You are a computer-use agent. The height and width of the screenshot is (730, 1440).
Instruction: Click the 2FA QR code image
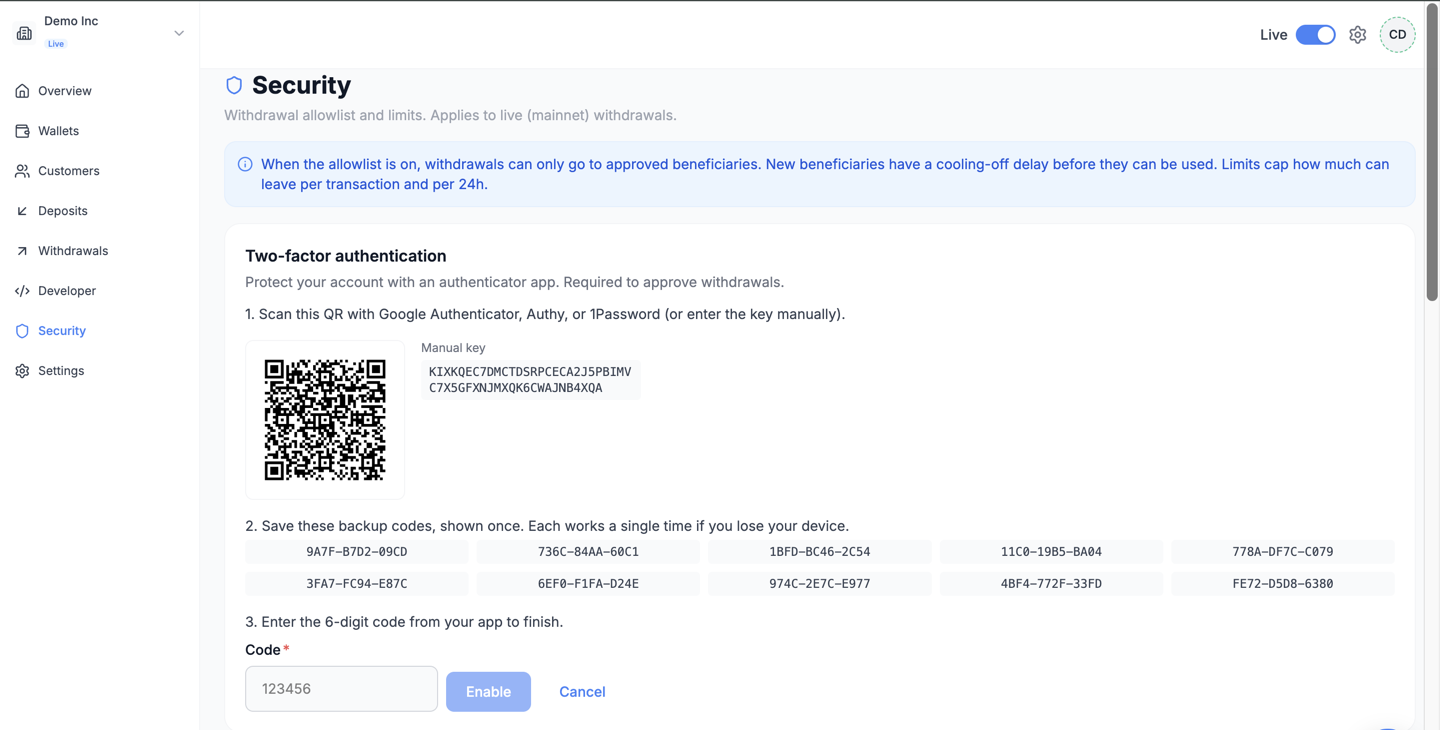point(325,420)
